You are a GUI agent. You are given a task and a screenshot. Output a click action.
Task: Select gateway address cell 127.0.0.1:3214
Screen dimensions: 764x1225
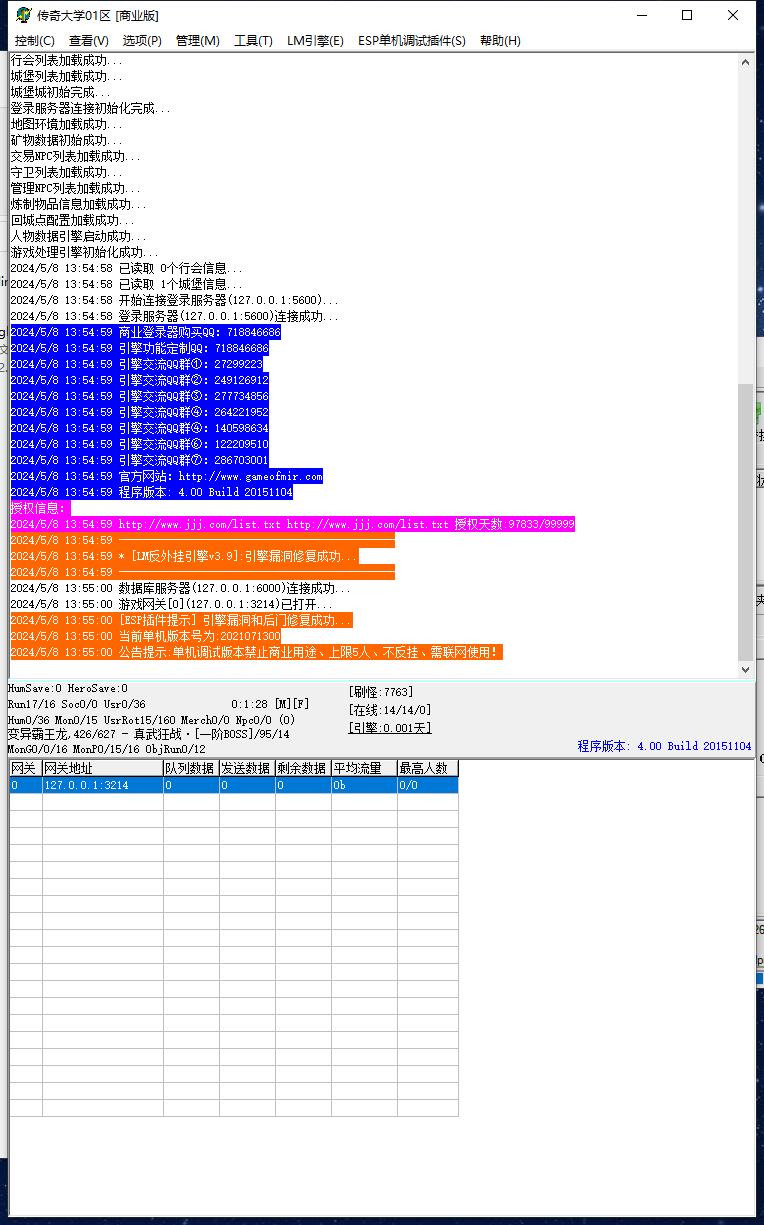(103, 785)
